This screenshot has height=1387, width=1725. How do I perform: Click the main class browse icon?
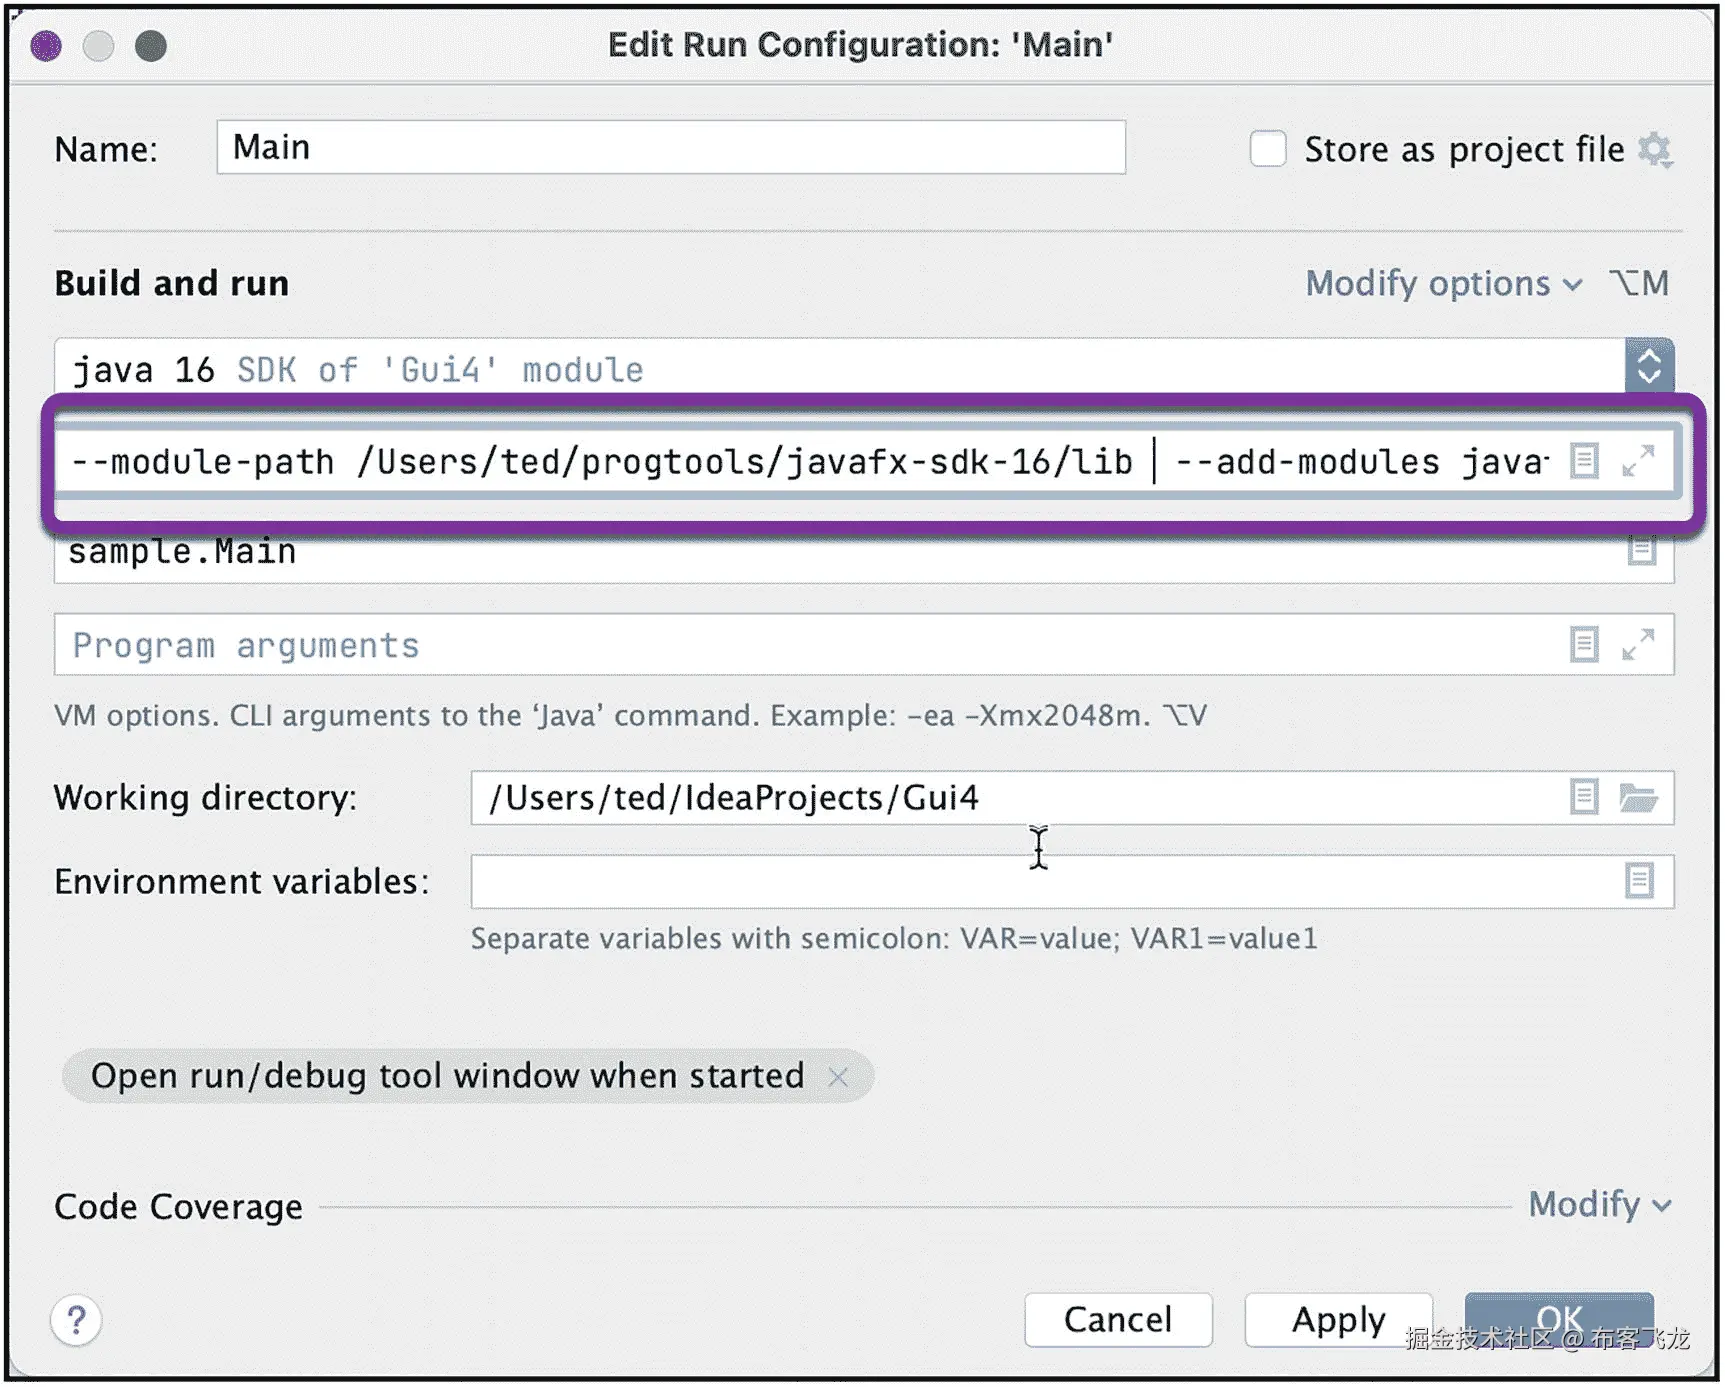[1641, 549]
